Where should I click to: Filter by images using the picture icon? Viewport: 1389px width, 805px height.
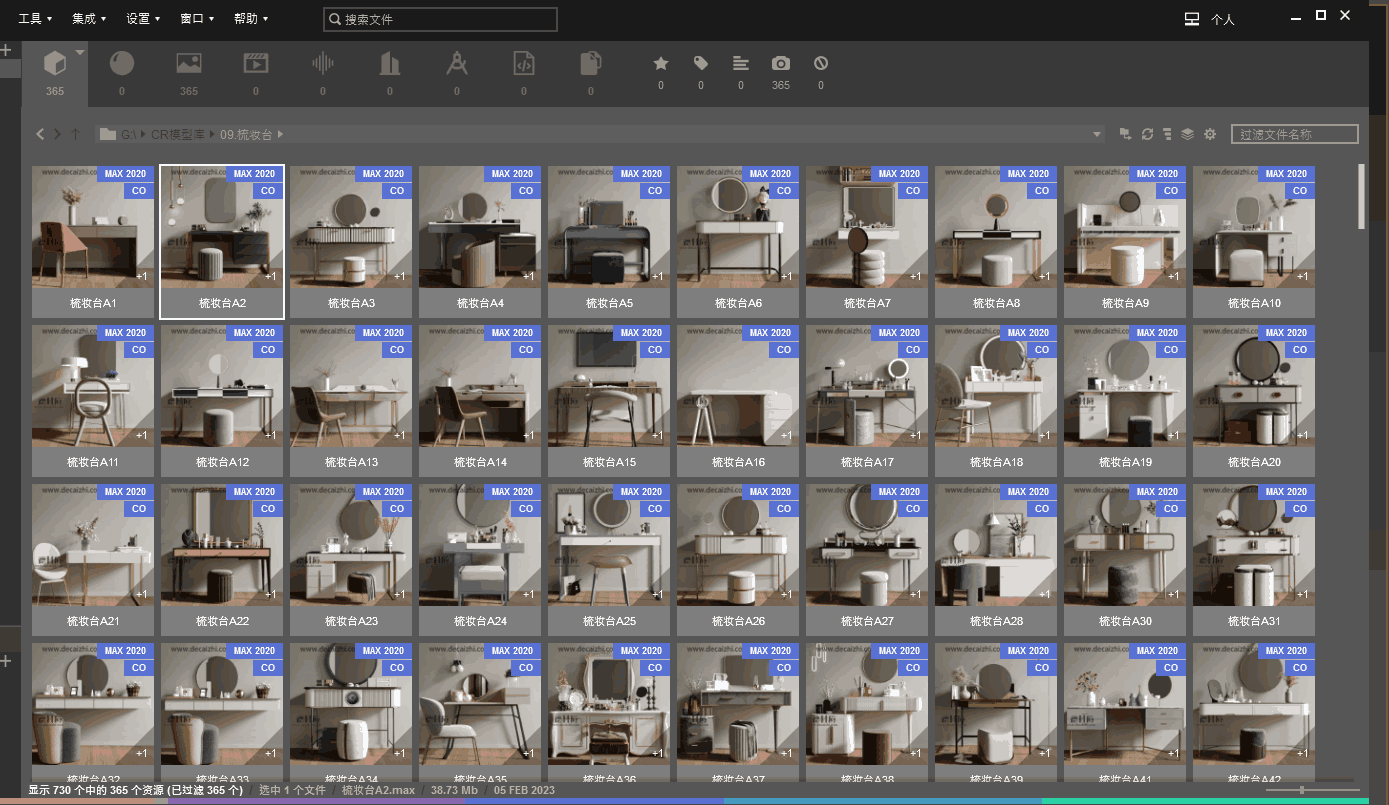tap(189, 63)
